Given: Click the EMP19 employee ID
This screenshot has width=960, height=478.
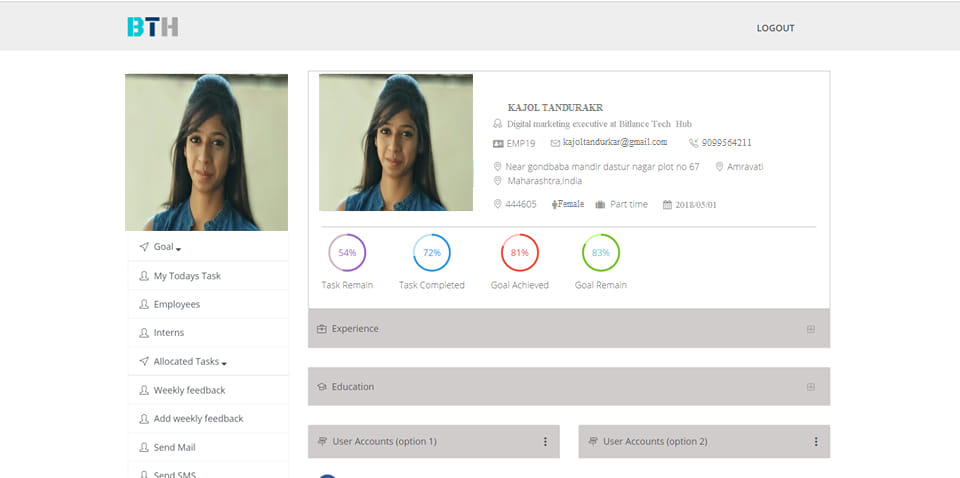Looking at the screenshot, I should click(521, 143).
